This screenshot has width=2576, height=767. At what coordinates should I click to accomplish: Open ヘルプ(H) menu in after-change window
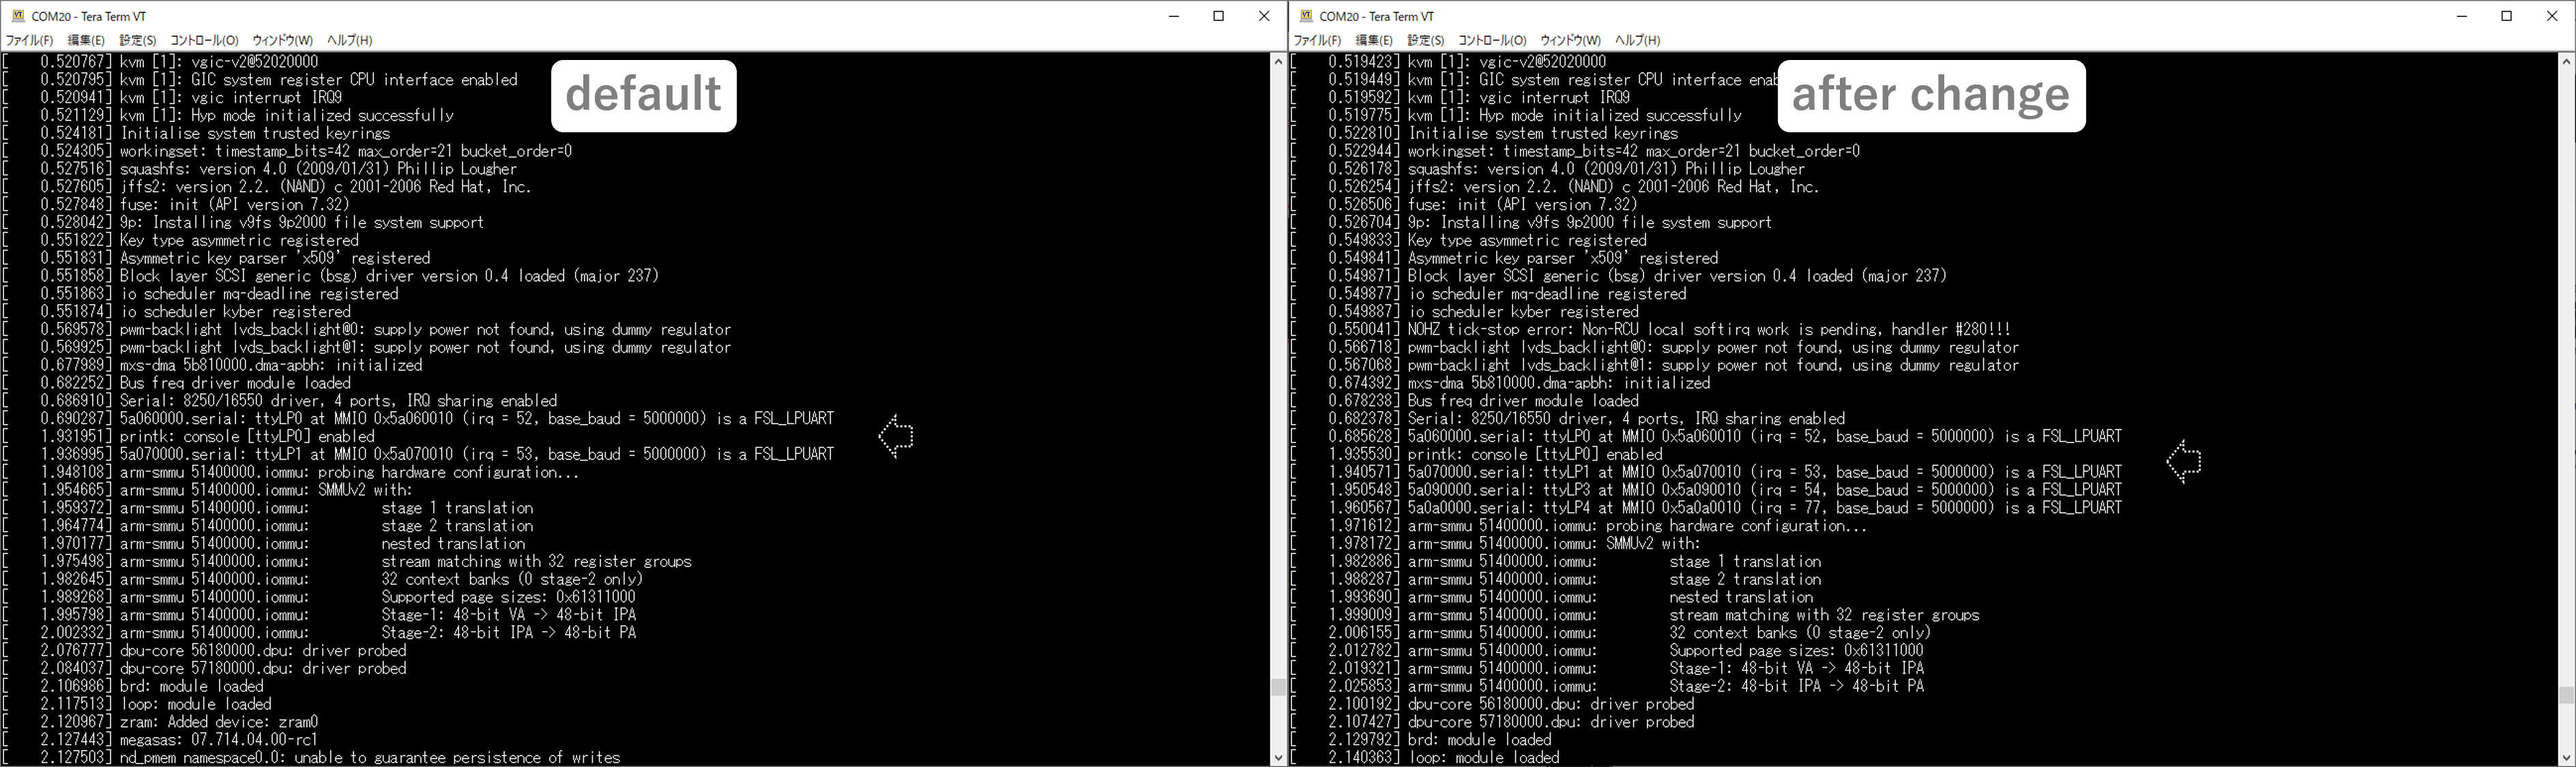click(1637, 40)
